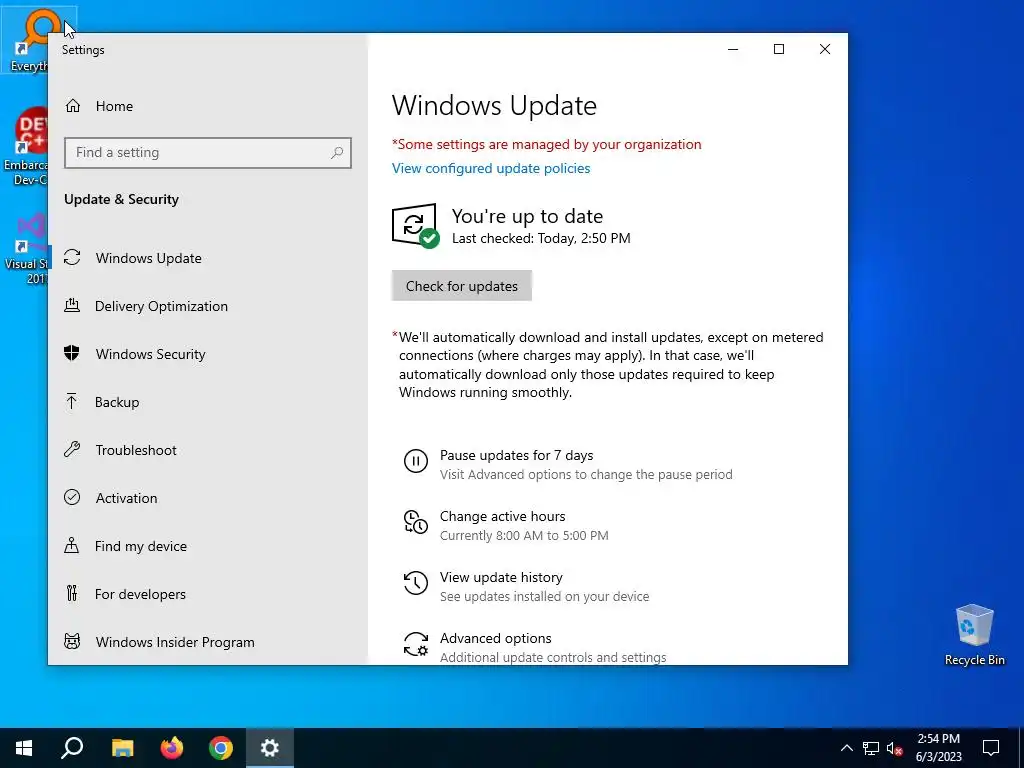Image resolution: width=1024 pixels, height=768 pixels.
Task: Click the Windows Update sync icon in sidebar
Action: [72, 257]
